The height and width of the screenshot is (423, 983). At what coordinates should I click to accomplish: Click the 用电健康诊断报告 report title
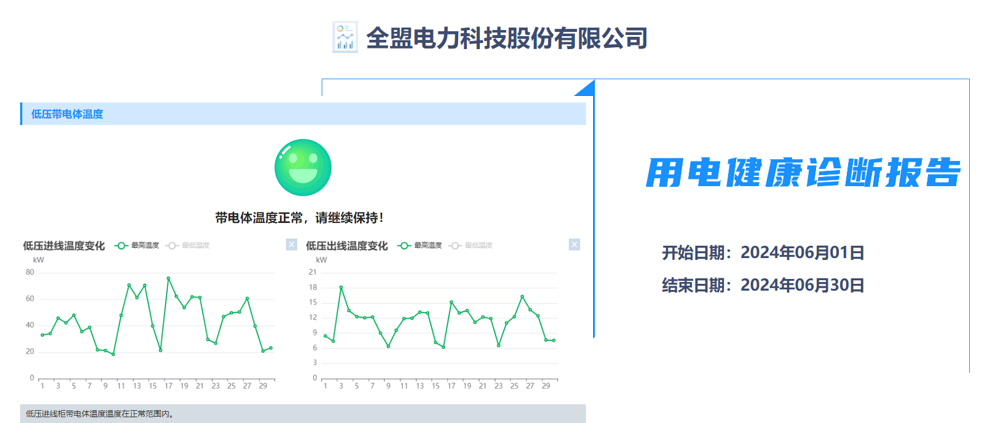[x=803, y=174]
